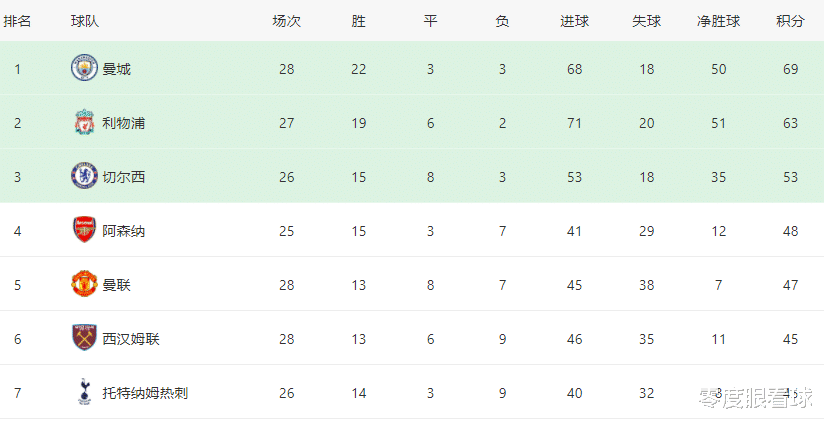Open the 切尔西 team name
This screenshot has height=424, width=824.
(x=123, y=177)
